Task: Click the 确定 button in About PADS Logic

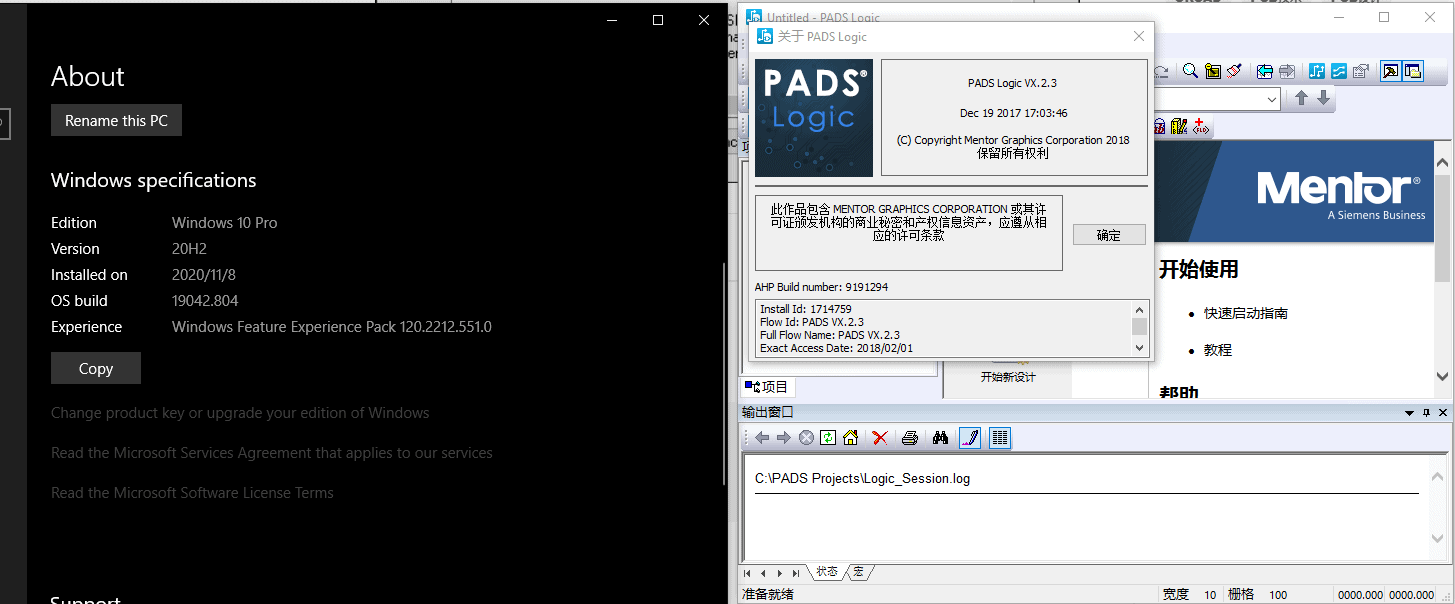Action: 1109,235
